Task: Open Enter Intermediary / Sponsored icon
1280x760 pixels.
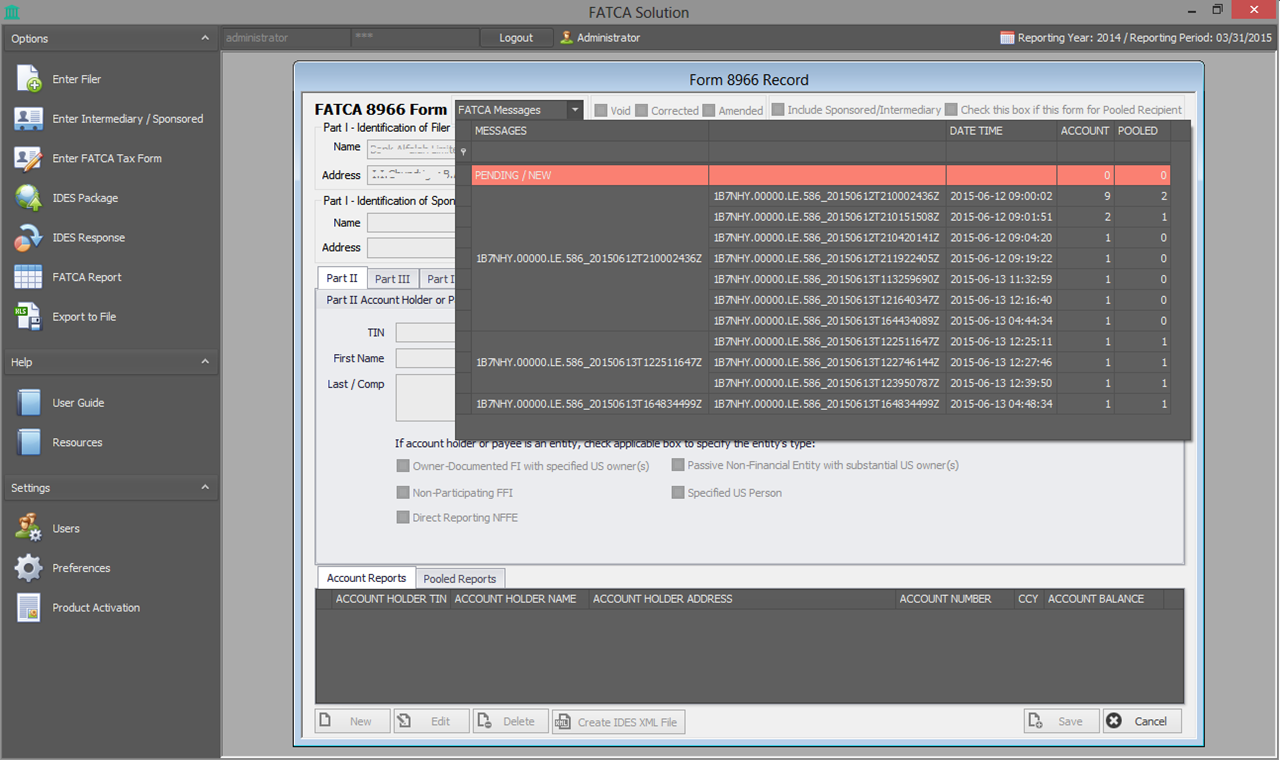Action: coord(28,119)
